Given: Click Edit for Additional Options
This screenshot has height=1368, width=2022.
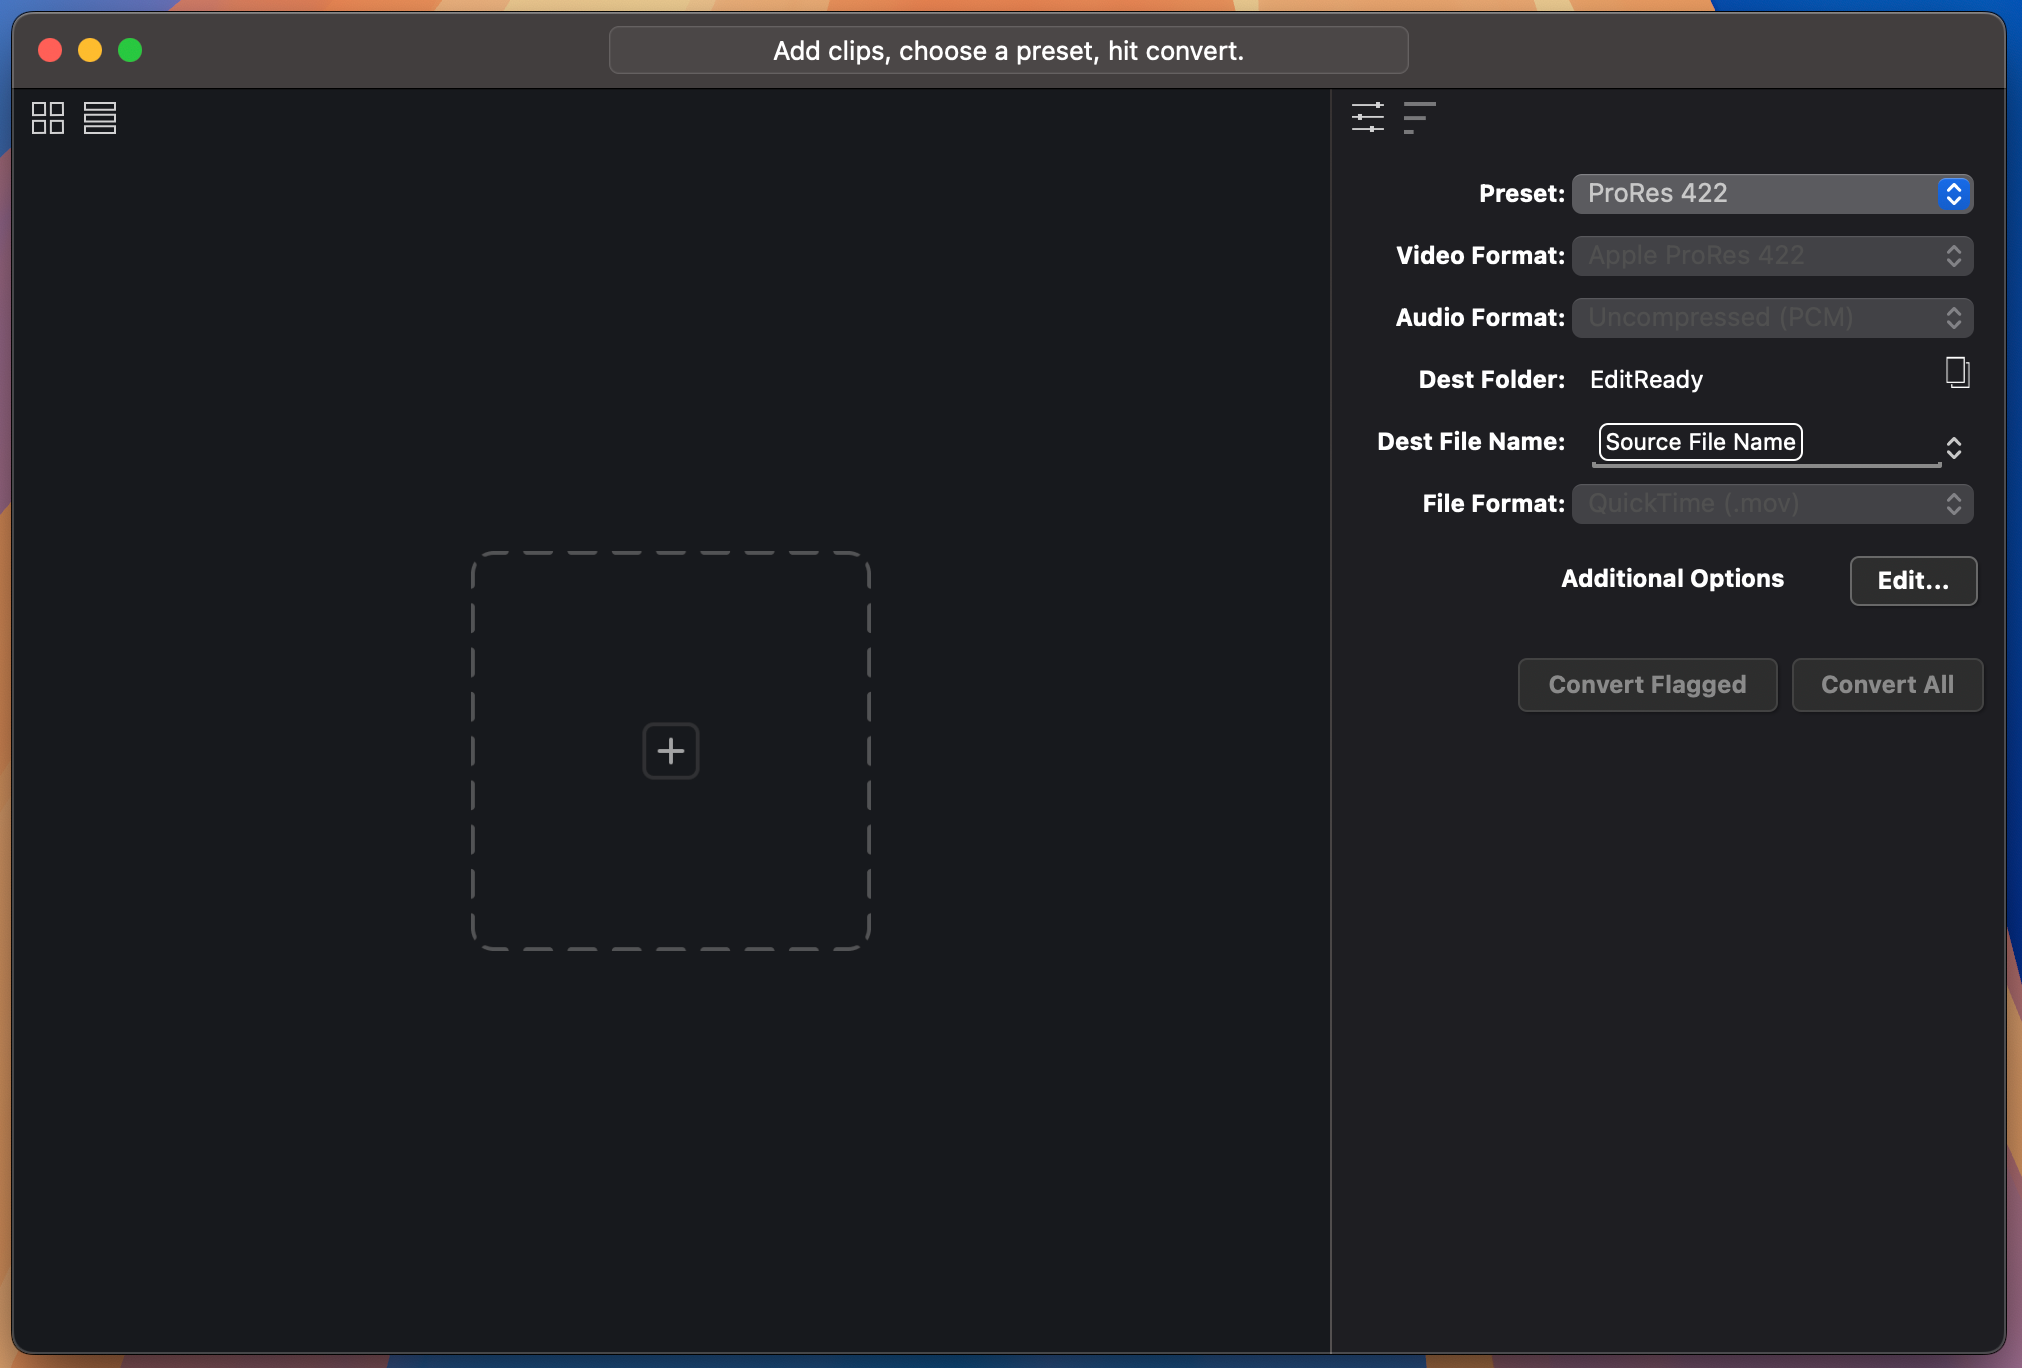Looking at the screenshot, I should click(x=1911, y=580).
